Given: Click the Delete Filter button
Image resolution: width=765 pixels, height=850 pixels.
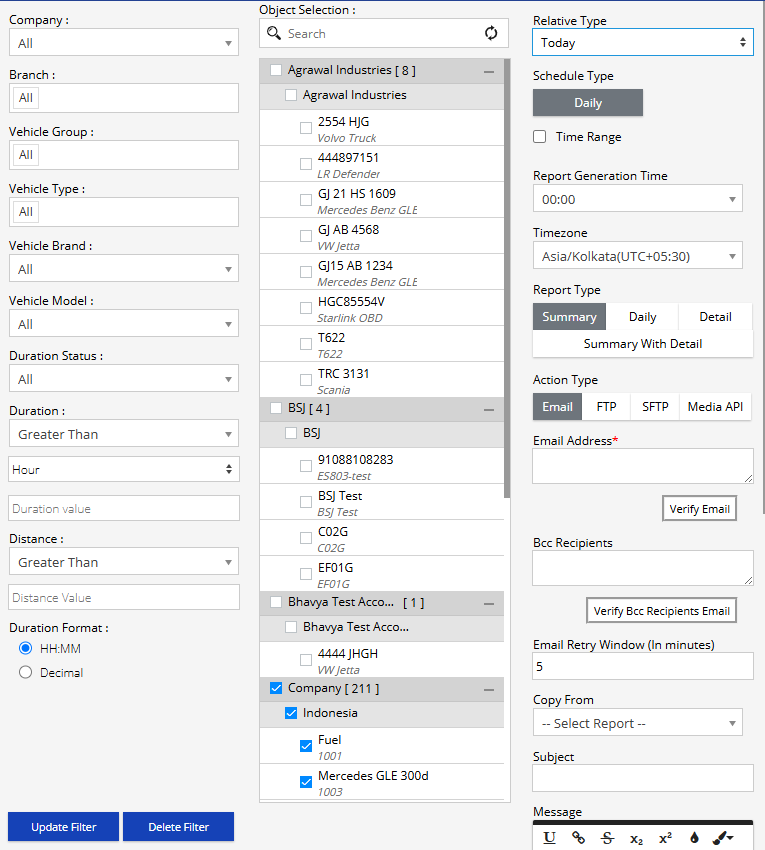Looking at the screenshot, I should point(178,827).
